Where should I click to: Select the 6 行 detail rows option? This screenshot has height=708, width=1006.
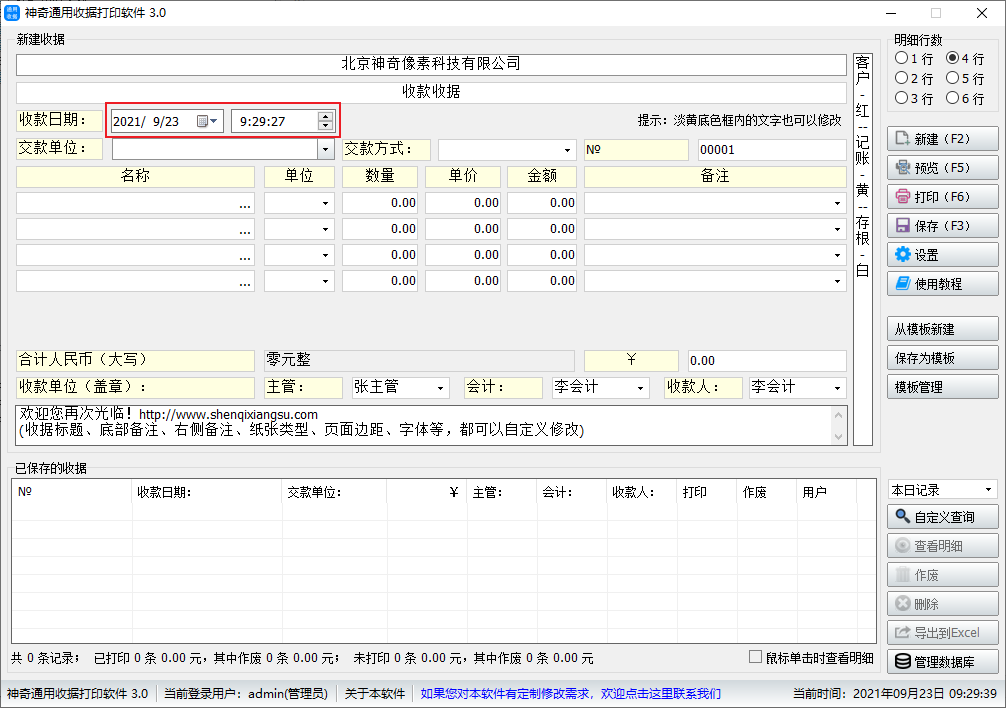[x=965, y=98]
